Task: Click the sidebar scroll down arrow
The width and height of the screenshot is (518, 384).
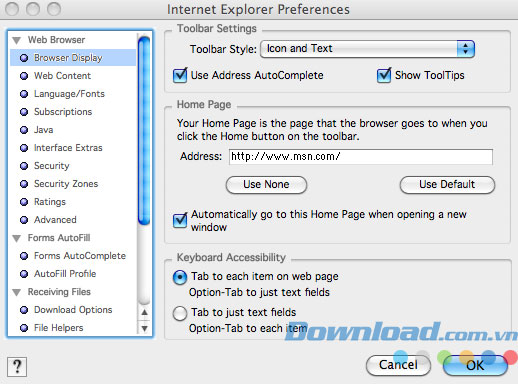Action: (x=144, y=328)
